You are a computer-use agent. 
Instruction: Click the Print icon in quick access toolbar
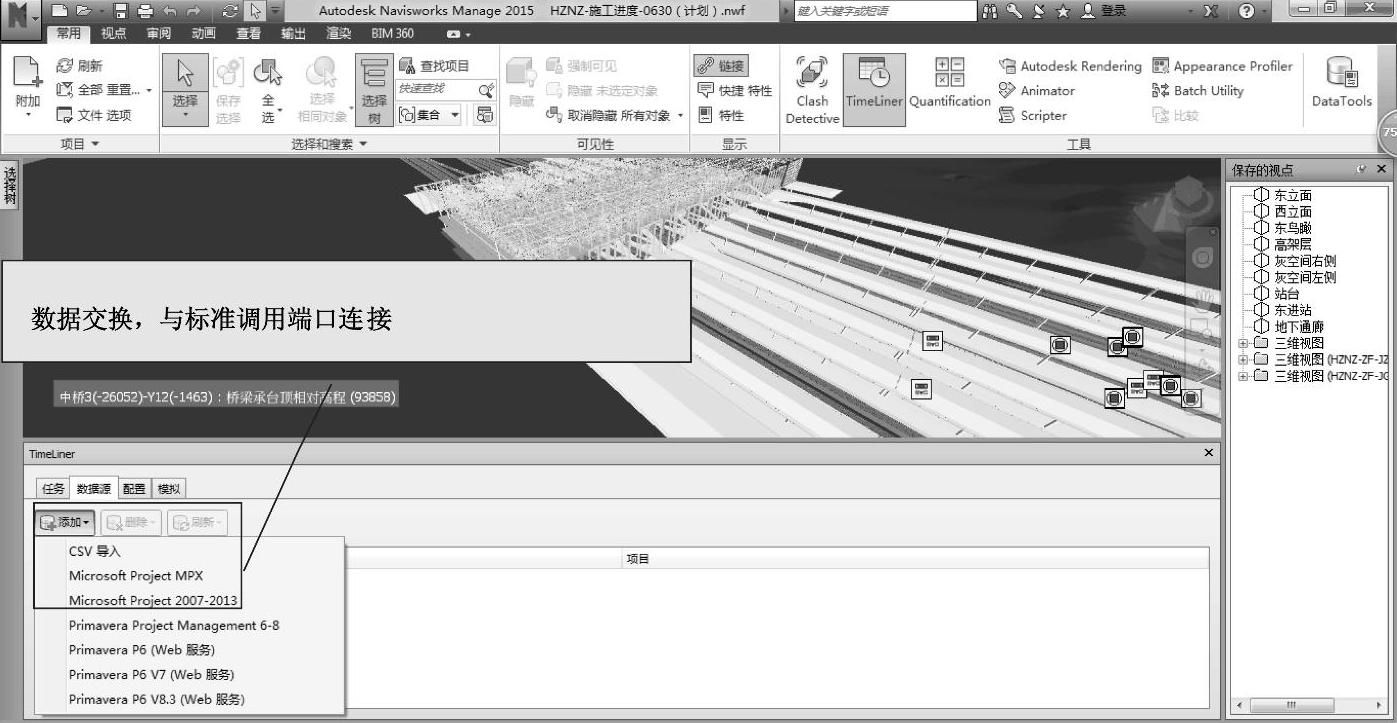pos(145,11)
